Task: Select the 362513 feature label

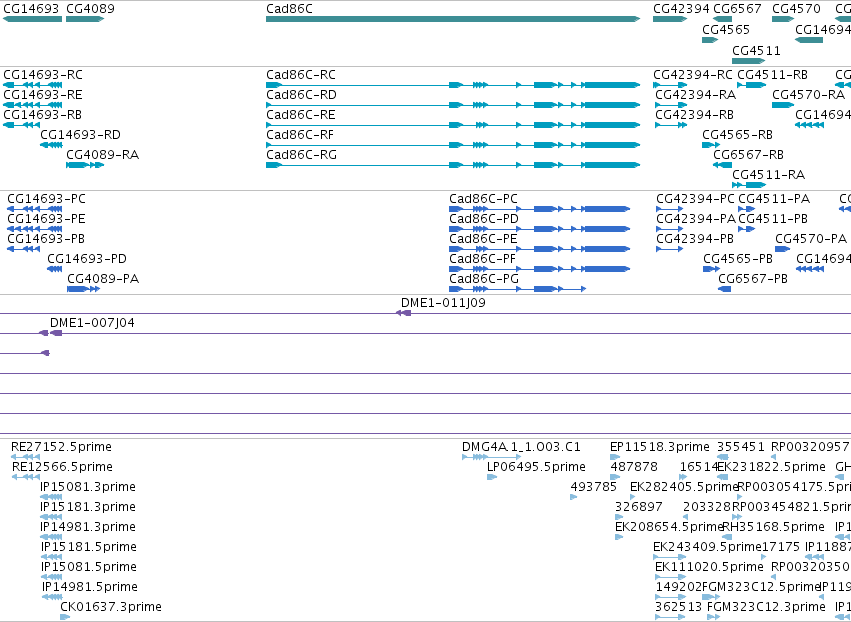Action: (678, 606)
